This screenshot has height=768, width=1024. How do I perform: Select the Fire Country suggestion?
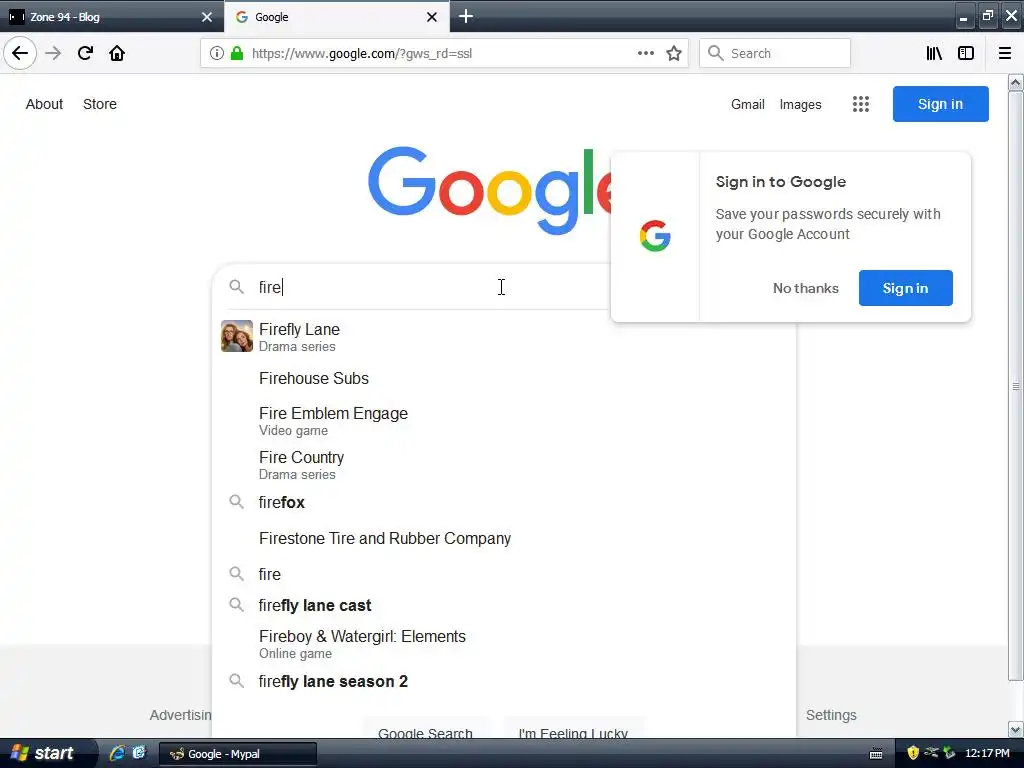pos(504,464)
